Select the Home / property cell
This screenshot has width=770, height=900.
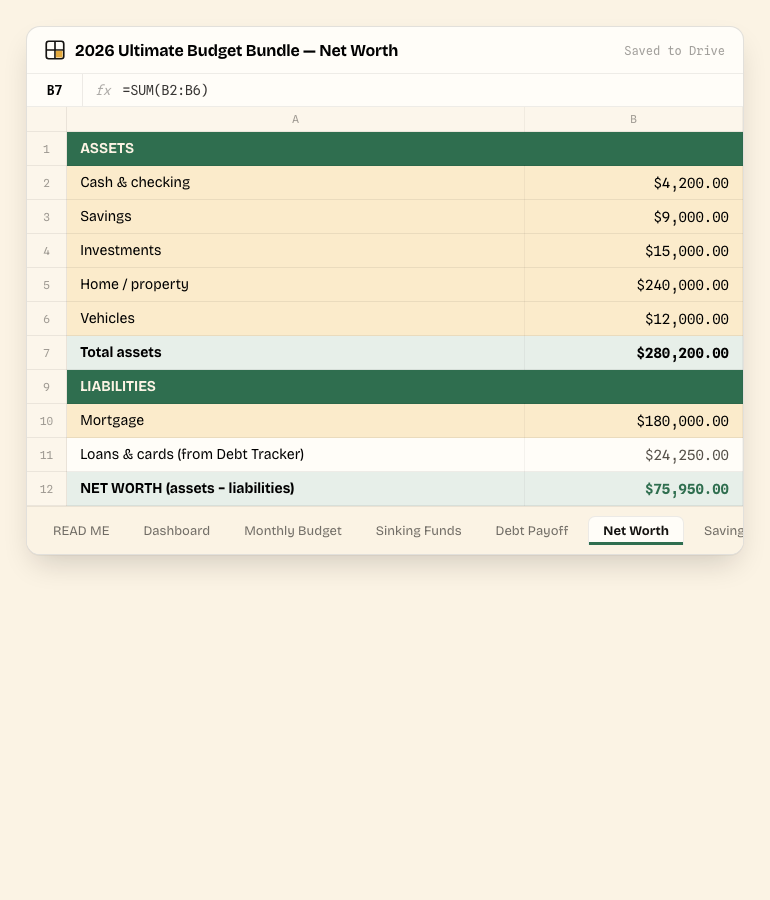[x=295, y=285]
